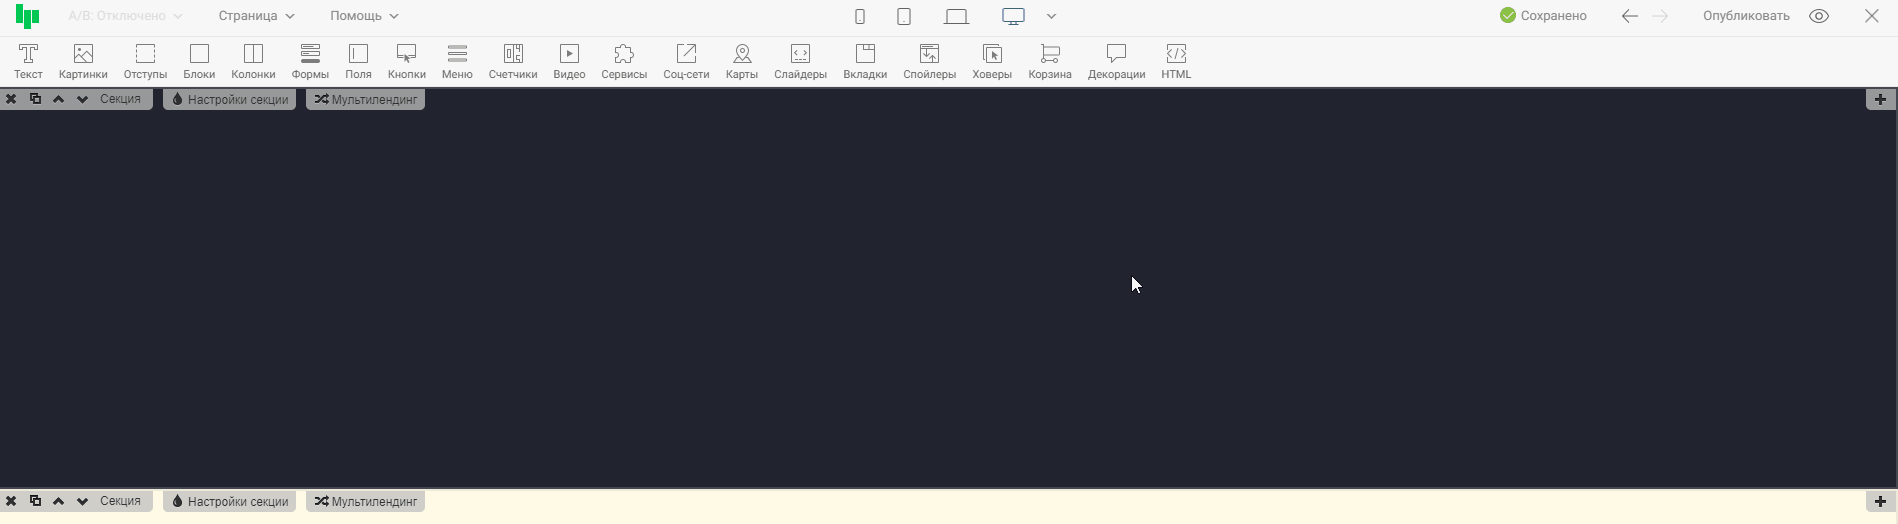Viewport: 1898px width, 524px height.
Task: Select the Корзина cart tool
Action: tap(1050, 61)
